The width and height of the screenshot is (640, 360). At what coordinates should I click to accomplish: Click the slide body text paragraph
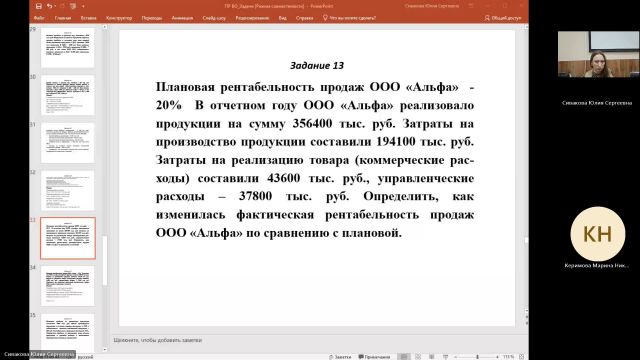click(315, 160)
